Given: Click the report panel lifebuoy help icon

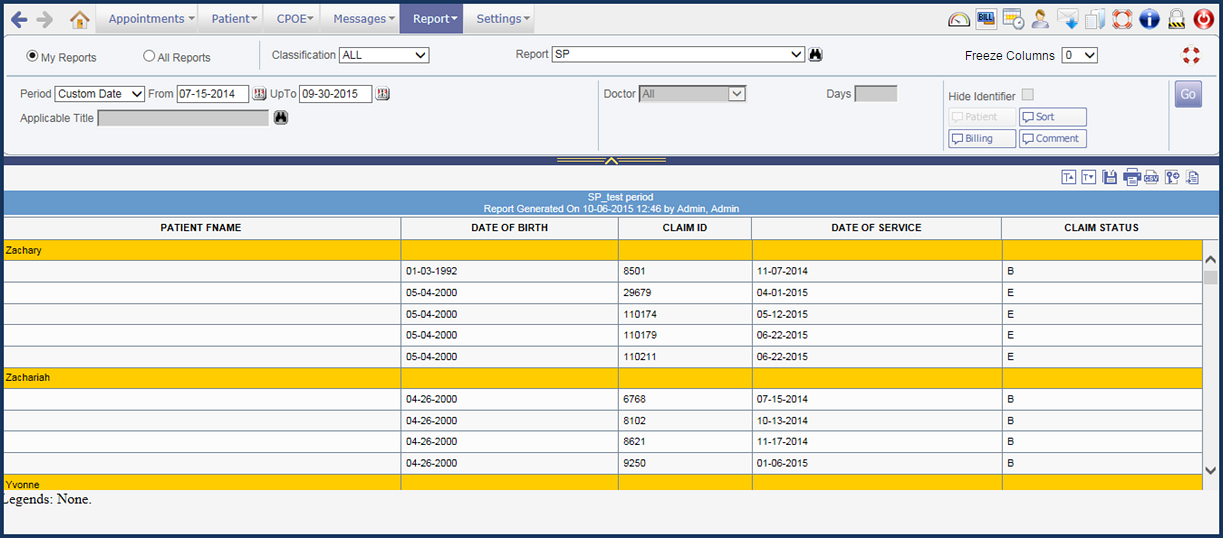Looking at the screenshot, I should pos(1191,55).
